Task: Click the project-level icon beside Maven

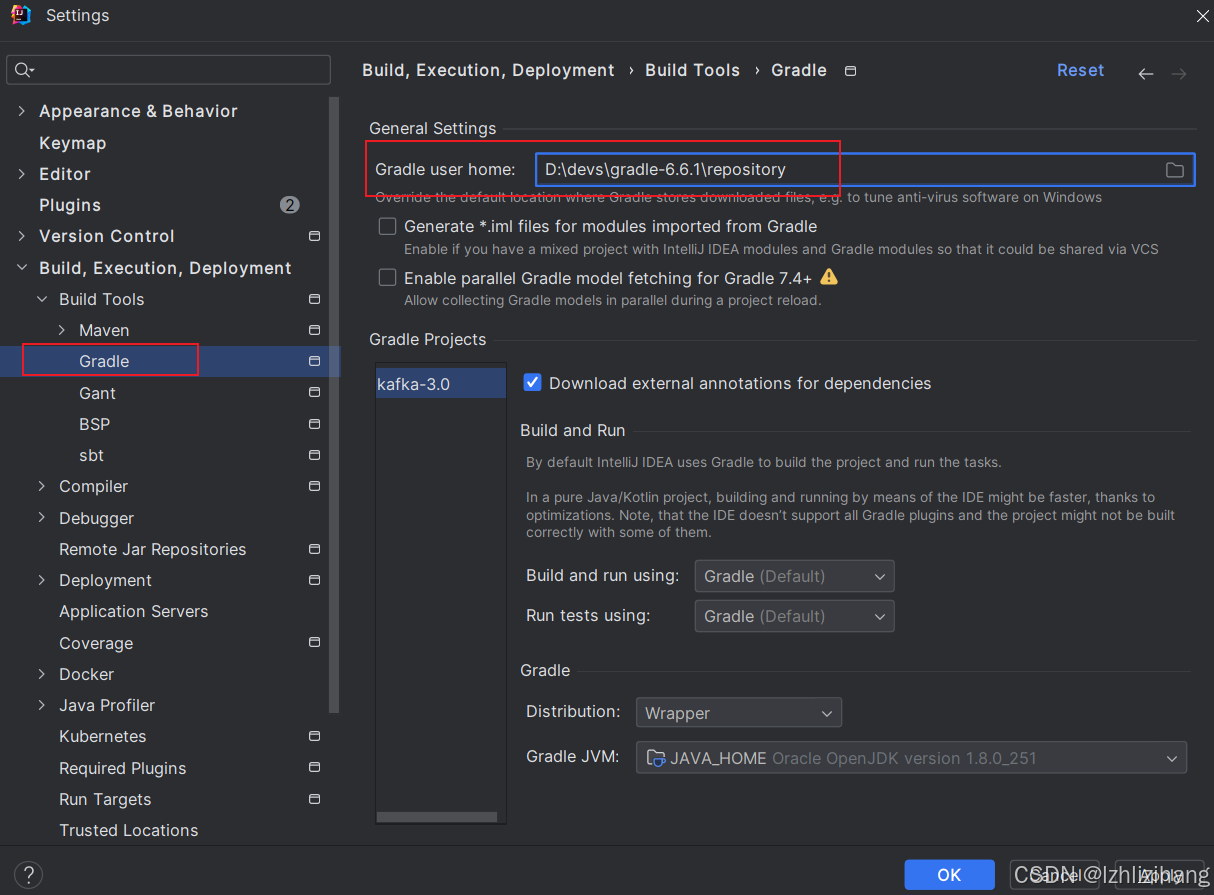Action: (314, 330)
